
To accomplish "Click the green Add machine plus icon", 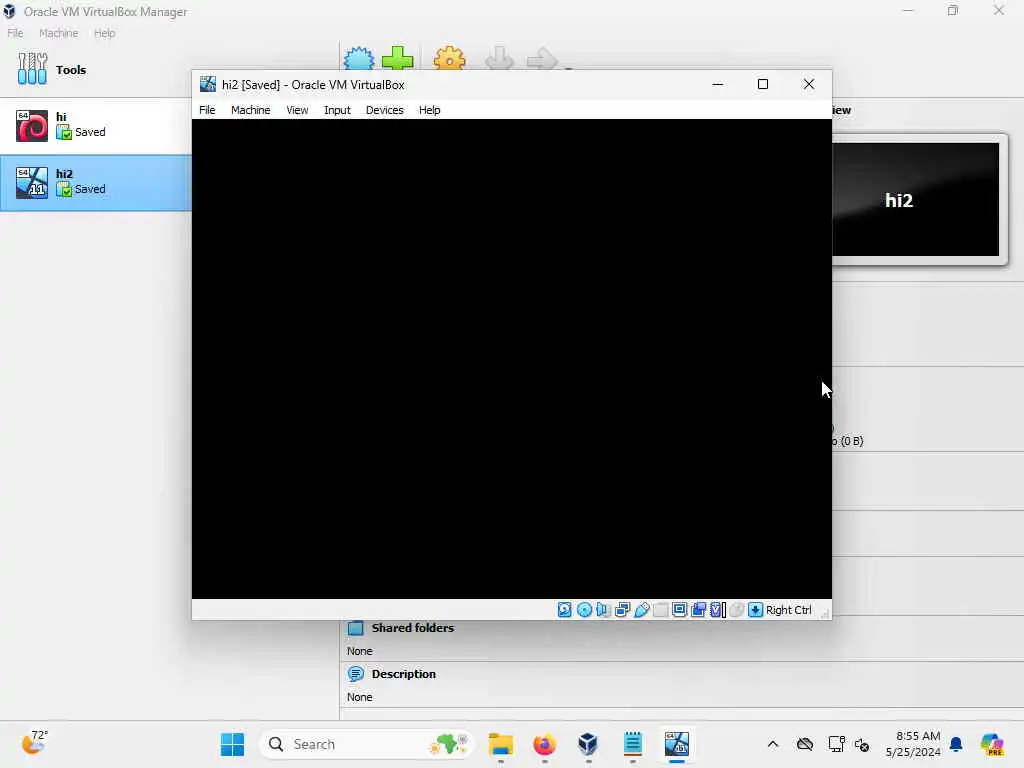I will coord(397,59).
